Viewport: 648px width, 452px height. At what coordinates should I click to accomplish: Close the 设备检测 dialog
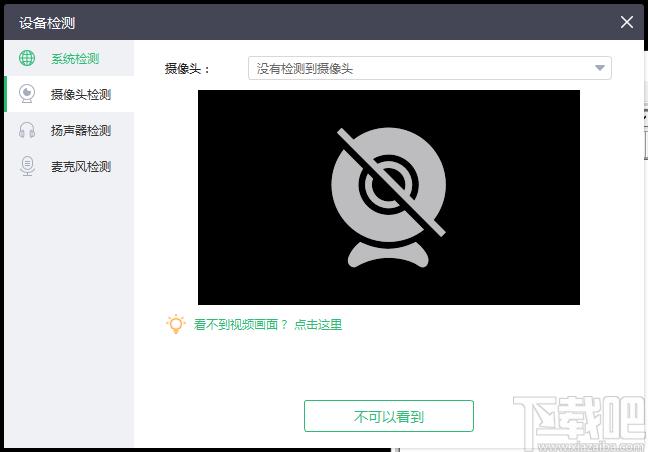point(627,22)
